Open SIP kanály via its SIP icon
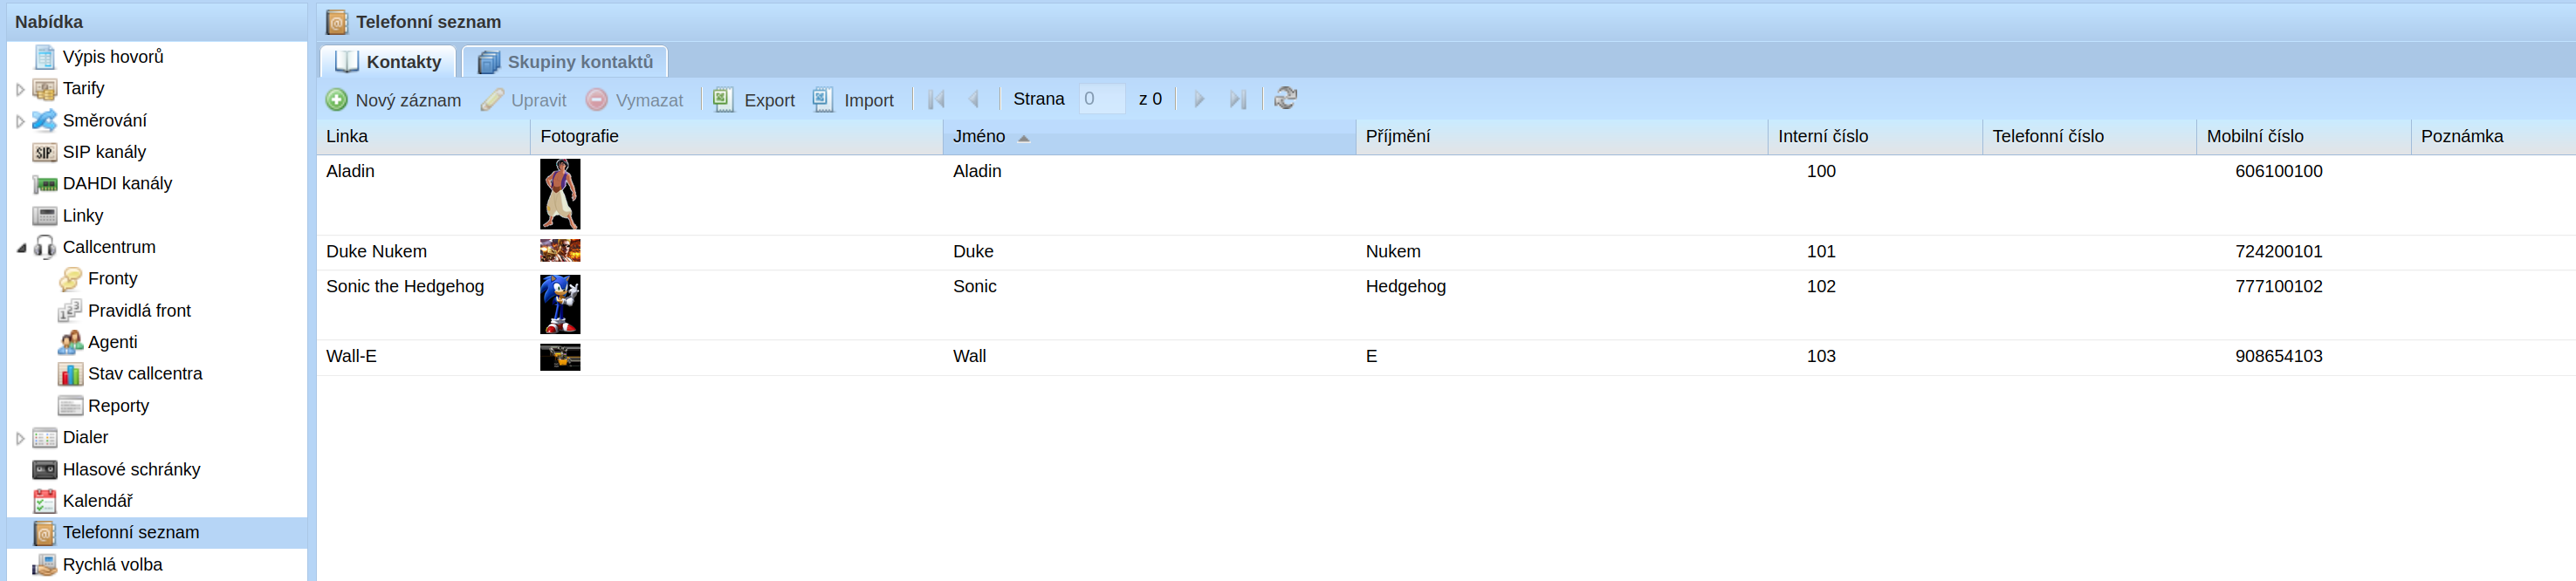The image size is (2576, 581). 45,153
